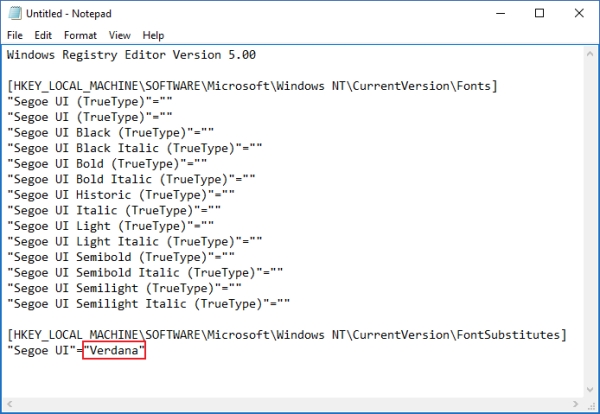Click the "Segoe UI Bold Italic (TrueType)" line
Image resolution: width=600 pixels, height=414 pixels.
(x=131, y=179)
